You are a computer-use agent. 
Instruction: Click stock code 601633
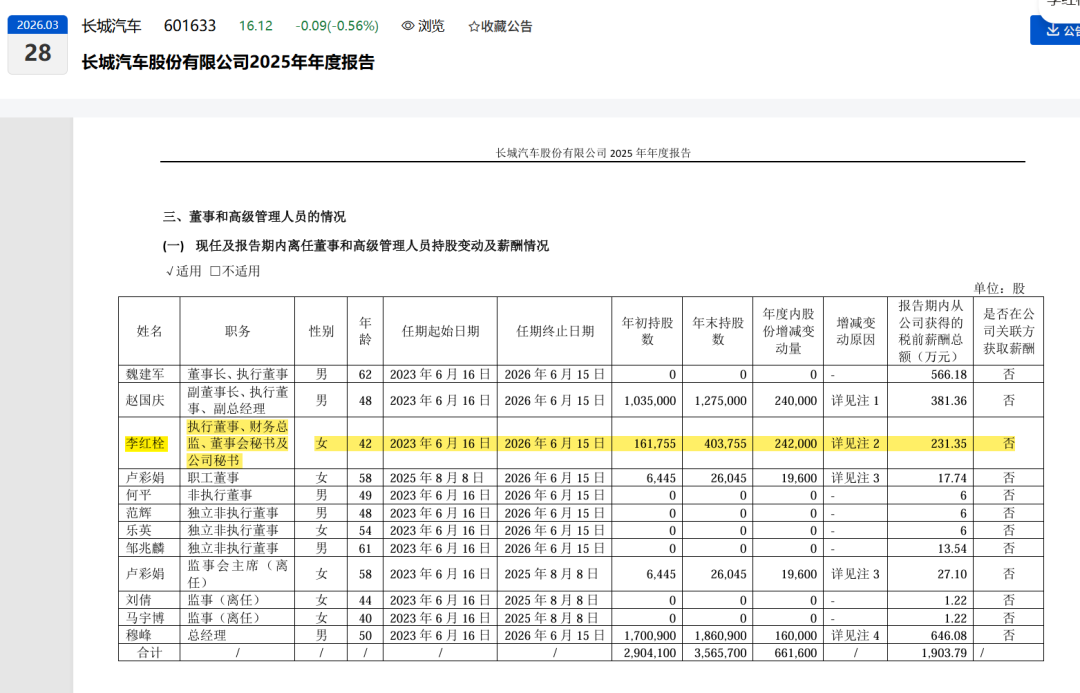(x=189, y=26)
